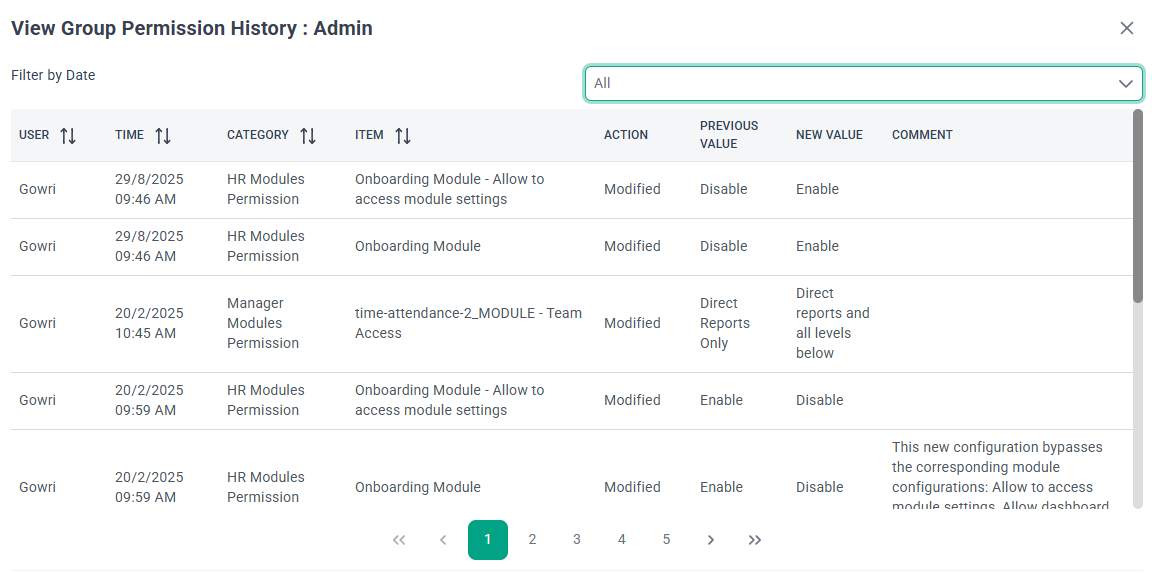Image resolution: width=1152 pixels, height=573 pixels.
Task: Select page 2 in pagination
Action: (x=532, y=540)
